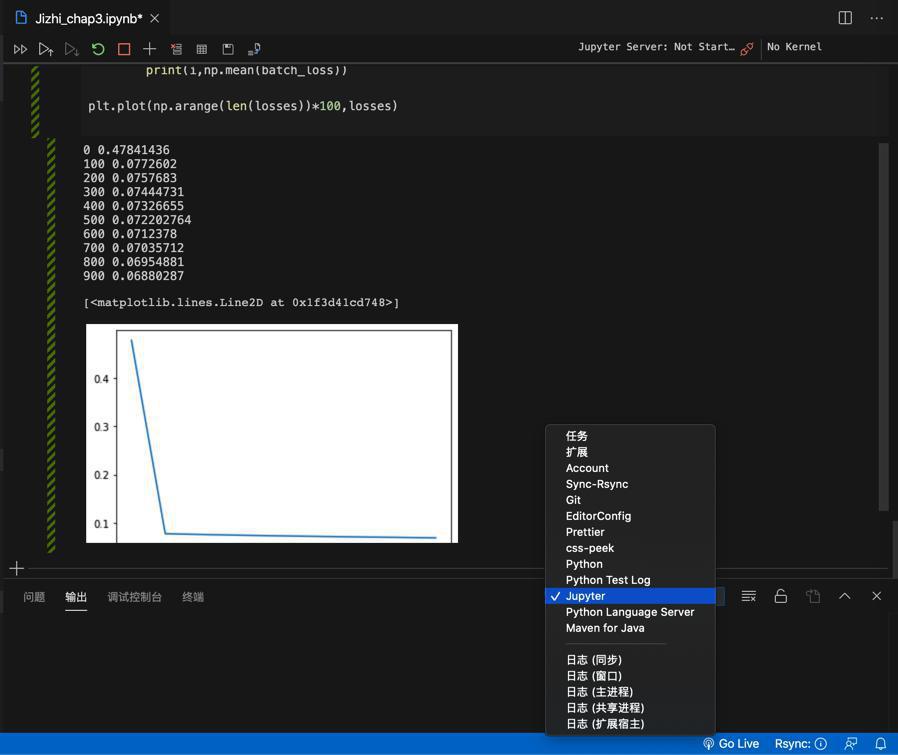Viewport: 898px width, 755px height.
Task: Select EditorConfig output channel
Action: click(x=631, y=516)
